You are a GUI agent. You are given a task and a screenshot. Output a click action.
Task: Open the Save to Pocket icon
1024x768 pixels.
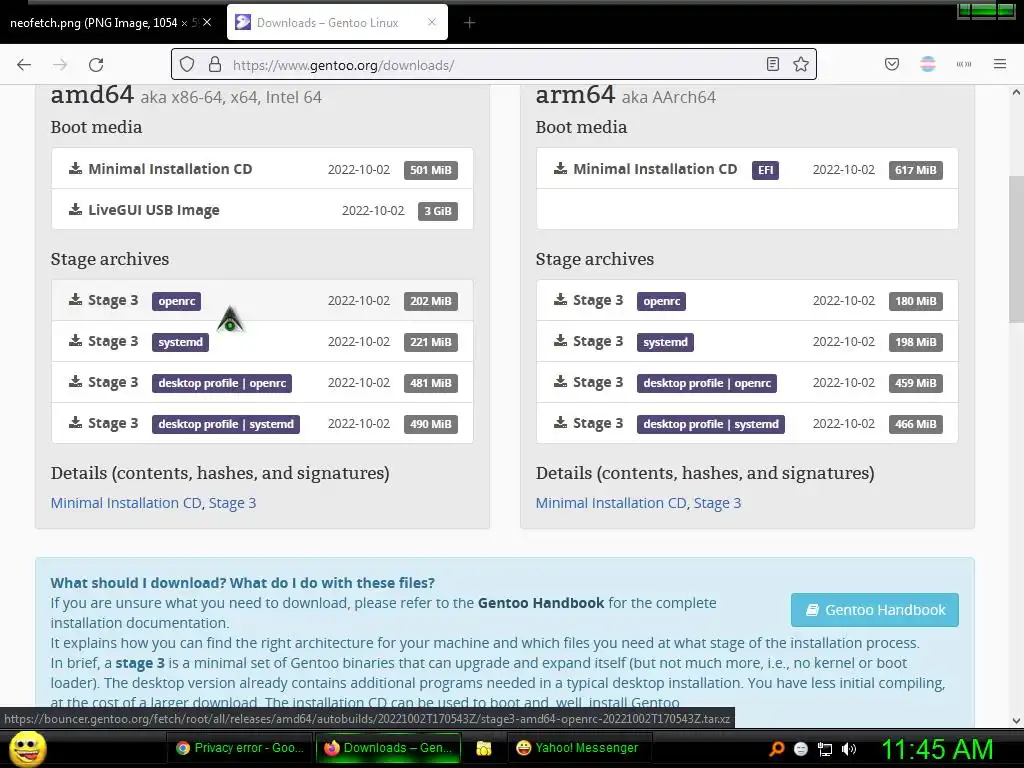click(892, 64)
